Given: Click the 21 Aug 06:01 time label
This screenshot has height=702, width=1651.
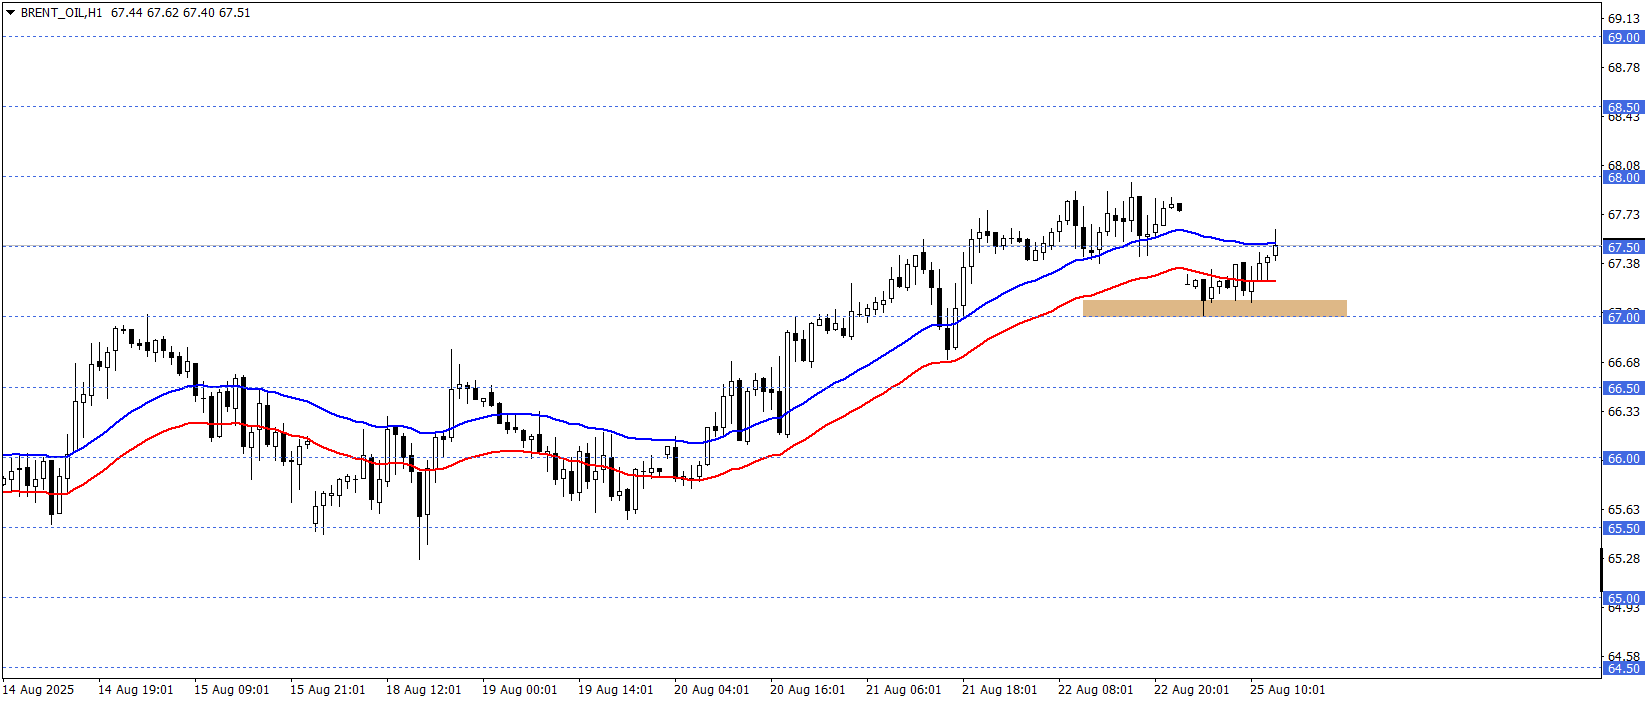Looking at the screenshot, I should (903, 690).
